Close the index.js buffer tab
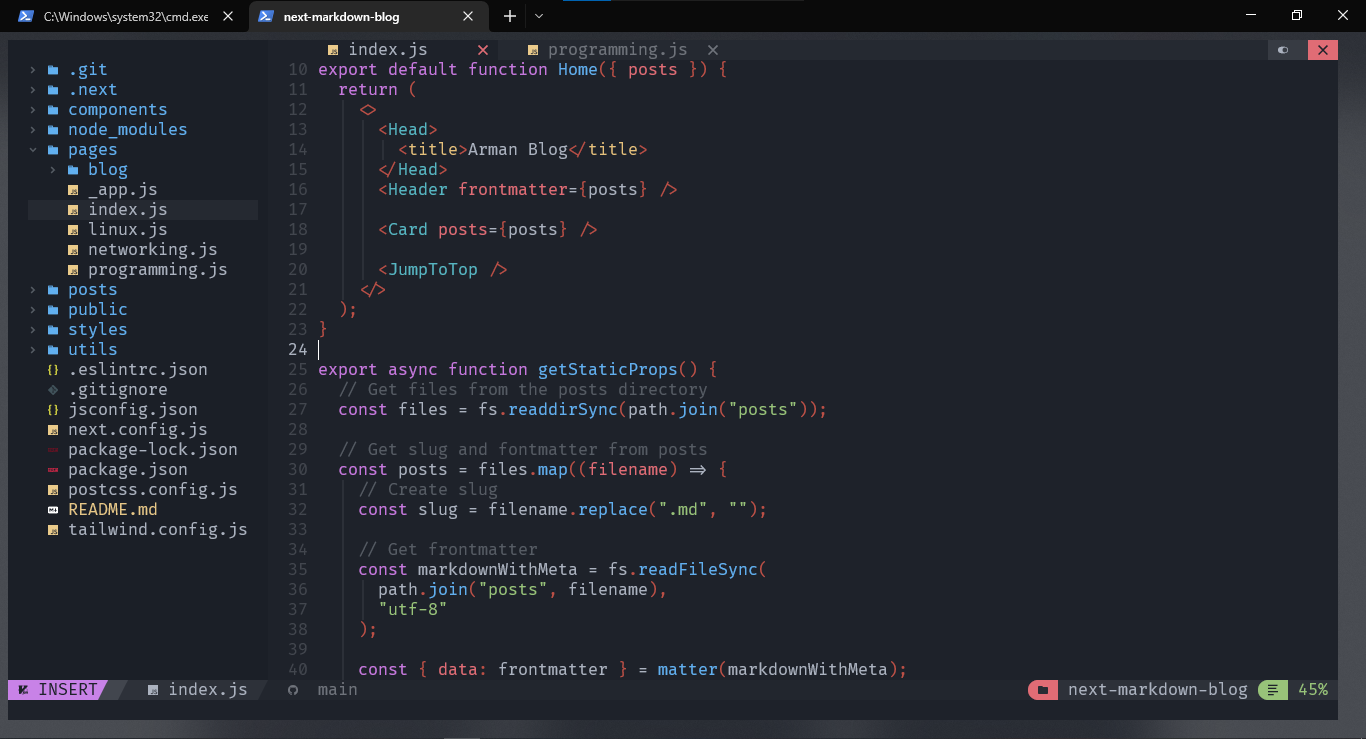 point(483,50)
